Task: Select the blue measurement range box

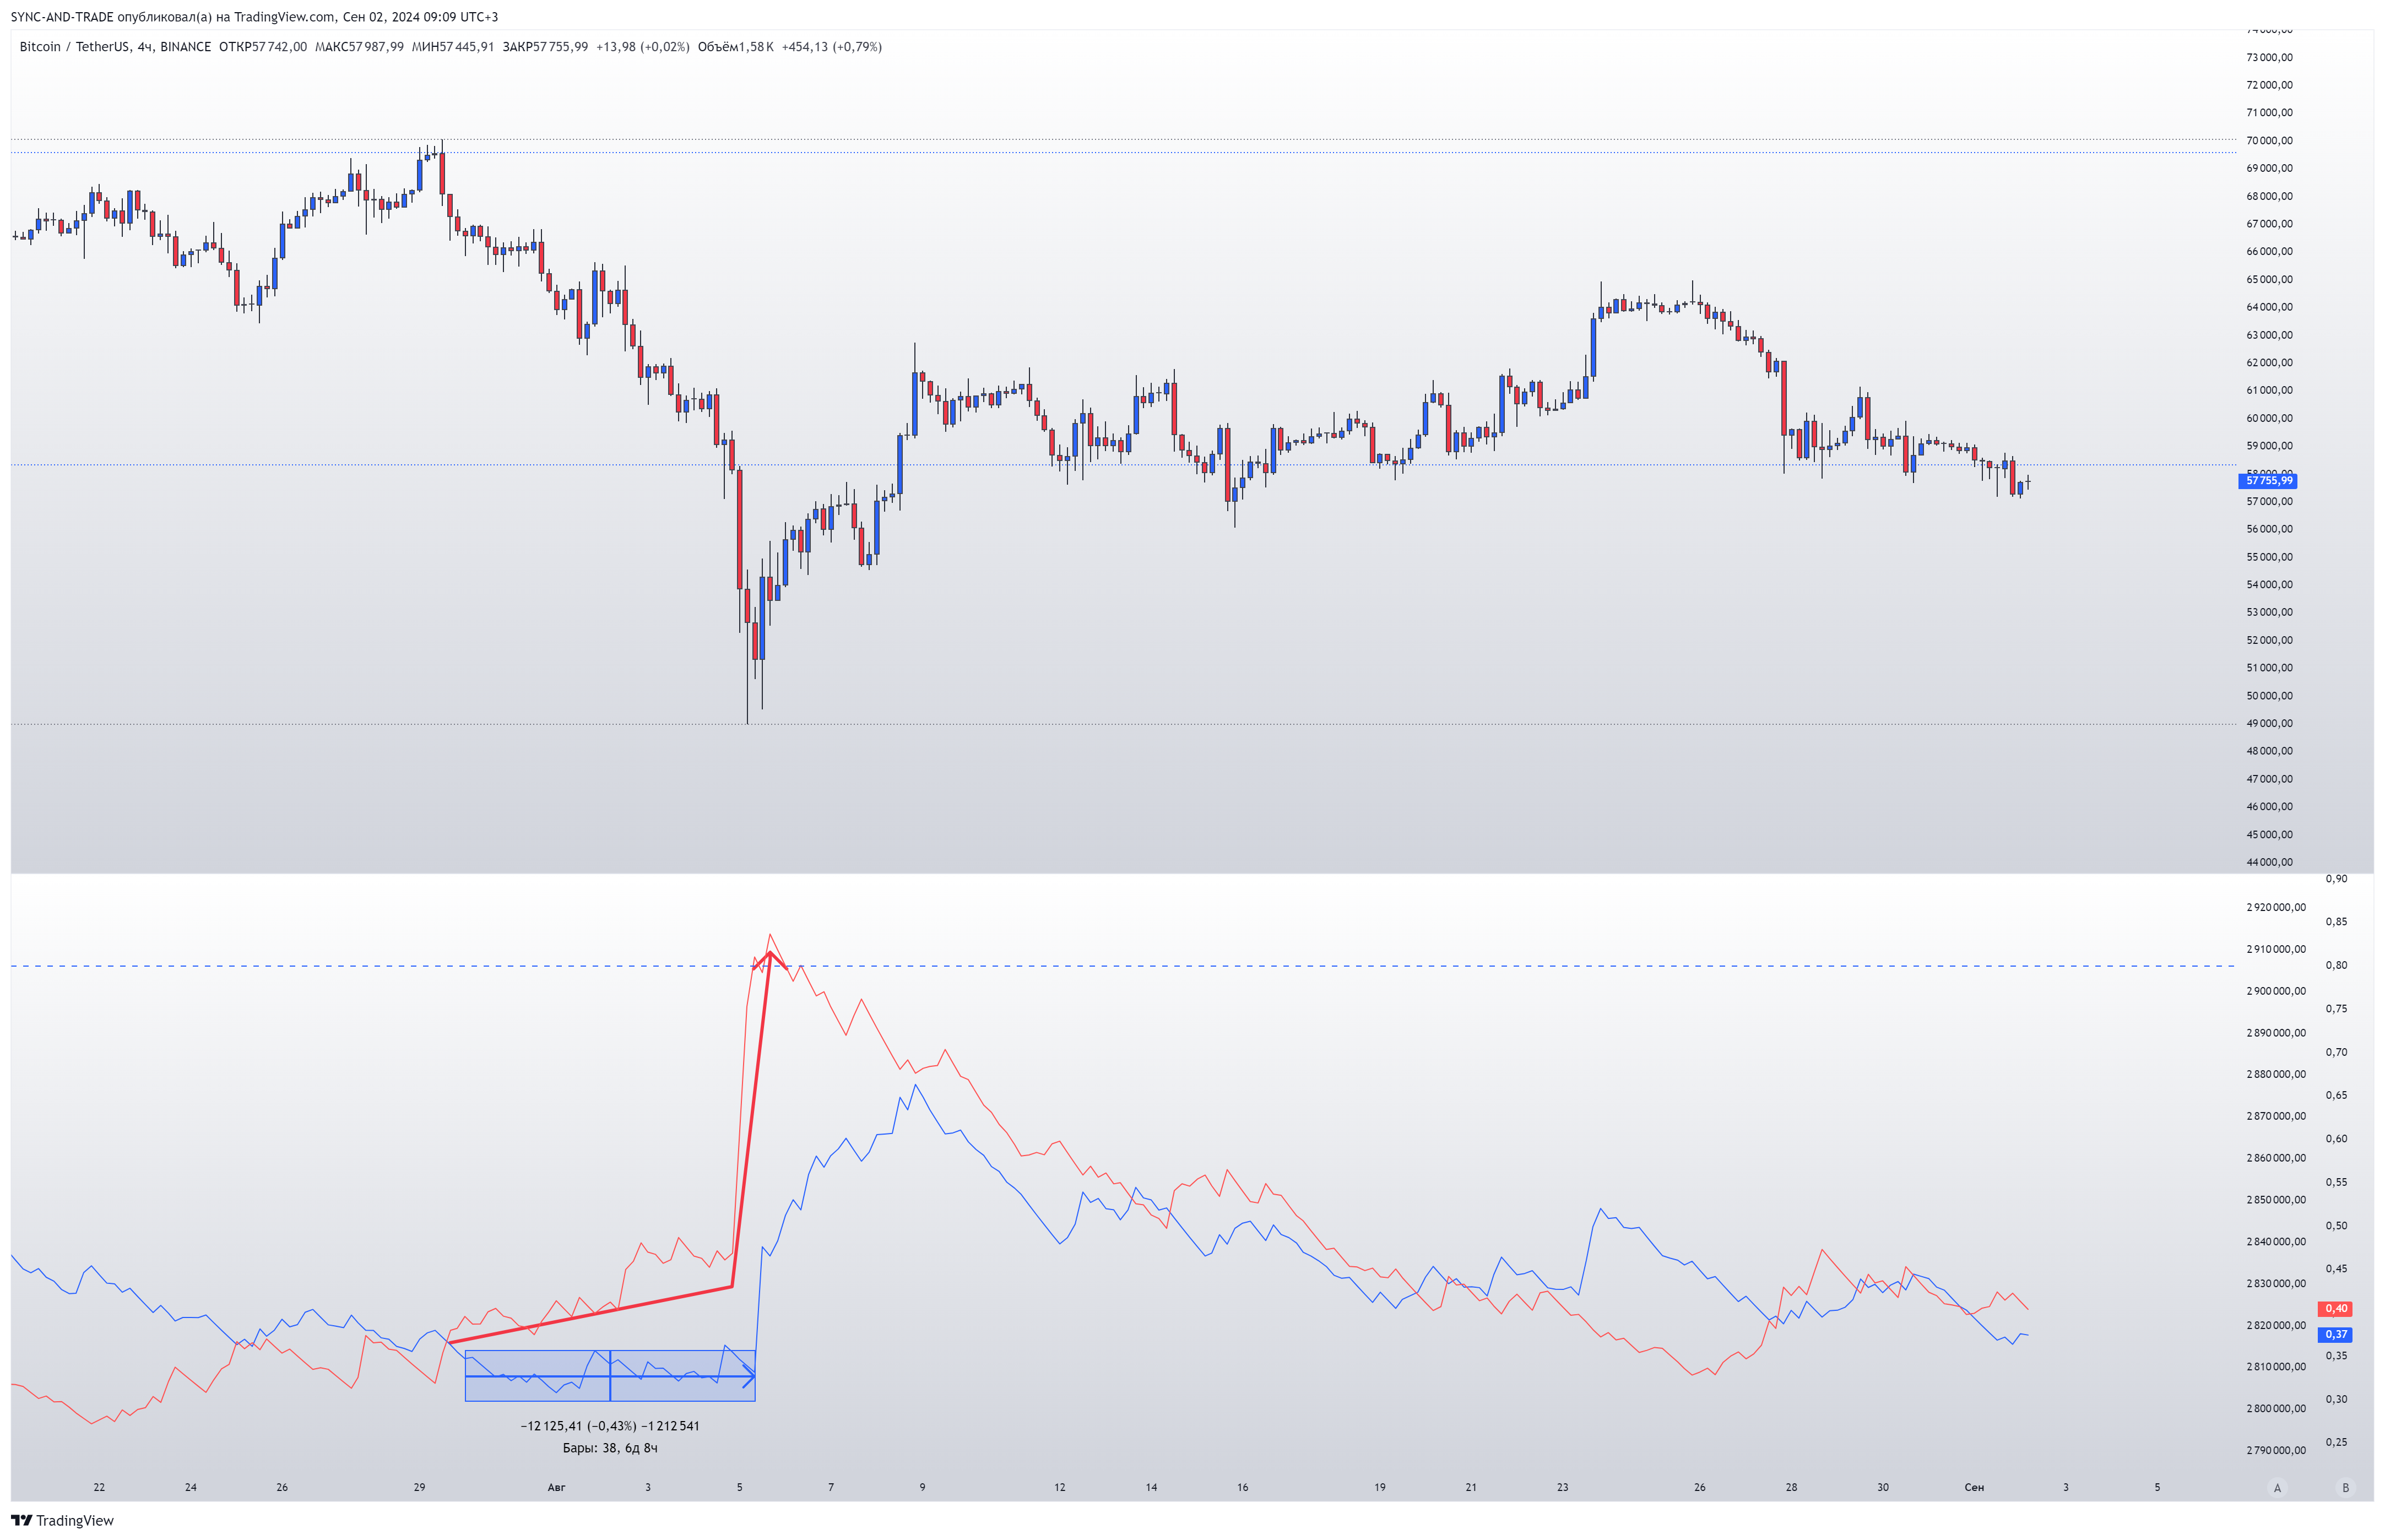Action: point(610,1376)
